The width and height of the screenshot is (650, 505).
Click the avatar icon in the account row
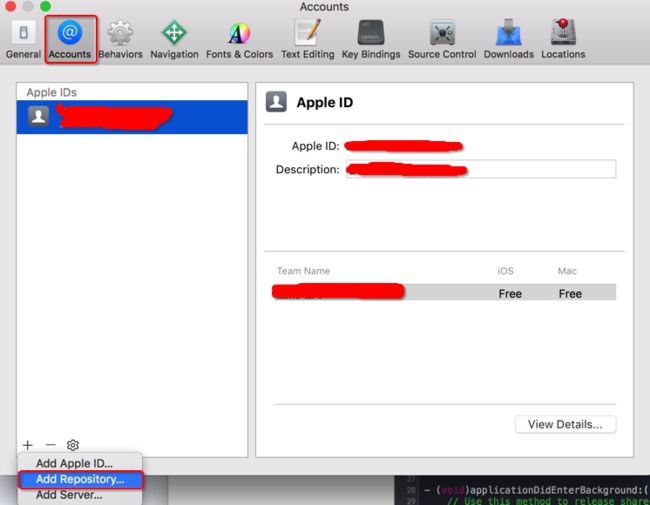(x=39, y=116)
